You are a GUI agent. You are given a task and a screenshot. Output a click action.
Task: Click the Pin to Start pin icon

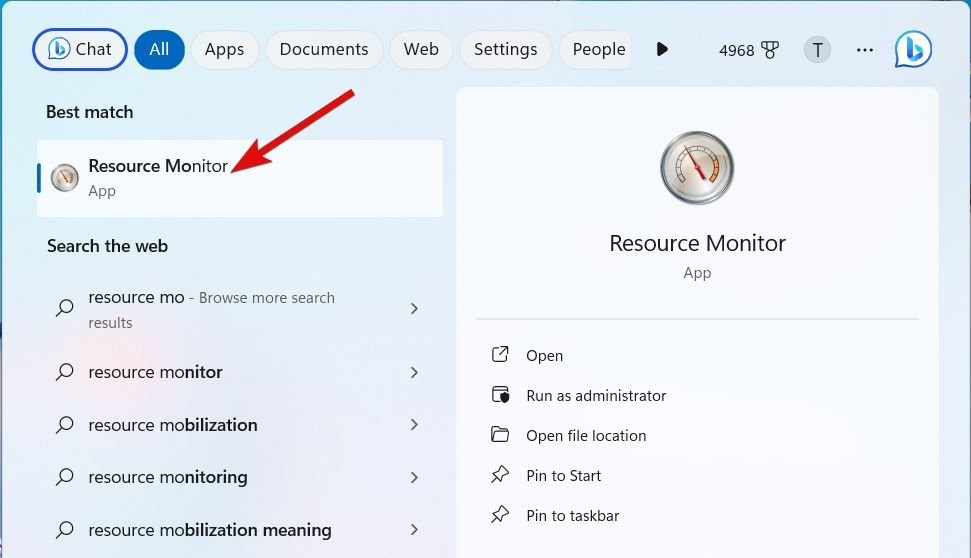(x=500, y=475)
